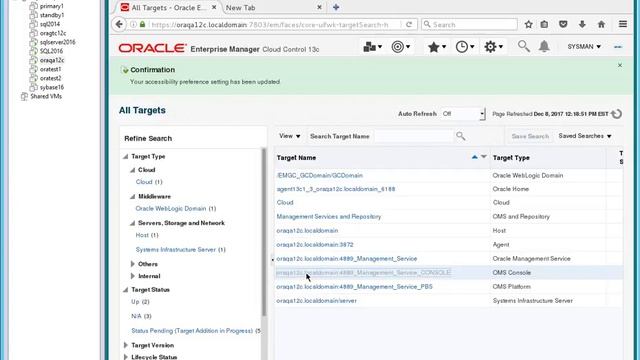Click the browser Search box
The height and width of the screenshot is (360, 640).
click(x=469, y=24)
